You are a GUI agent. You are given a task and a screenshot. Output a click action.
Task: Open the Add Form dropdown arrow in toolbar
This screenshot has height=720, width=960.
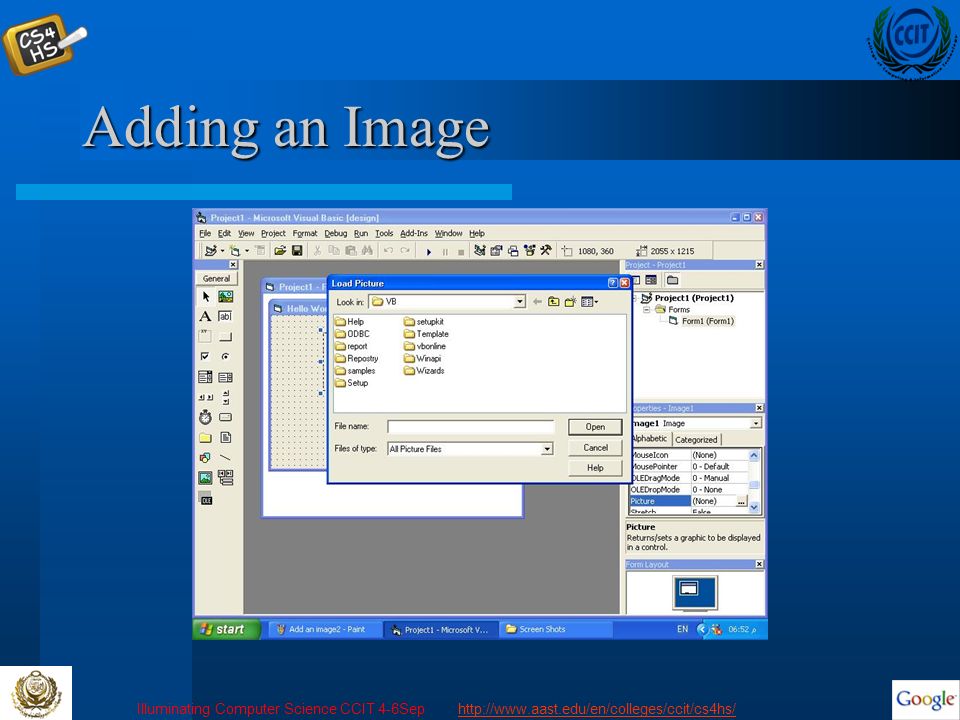247,251
